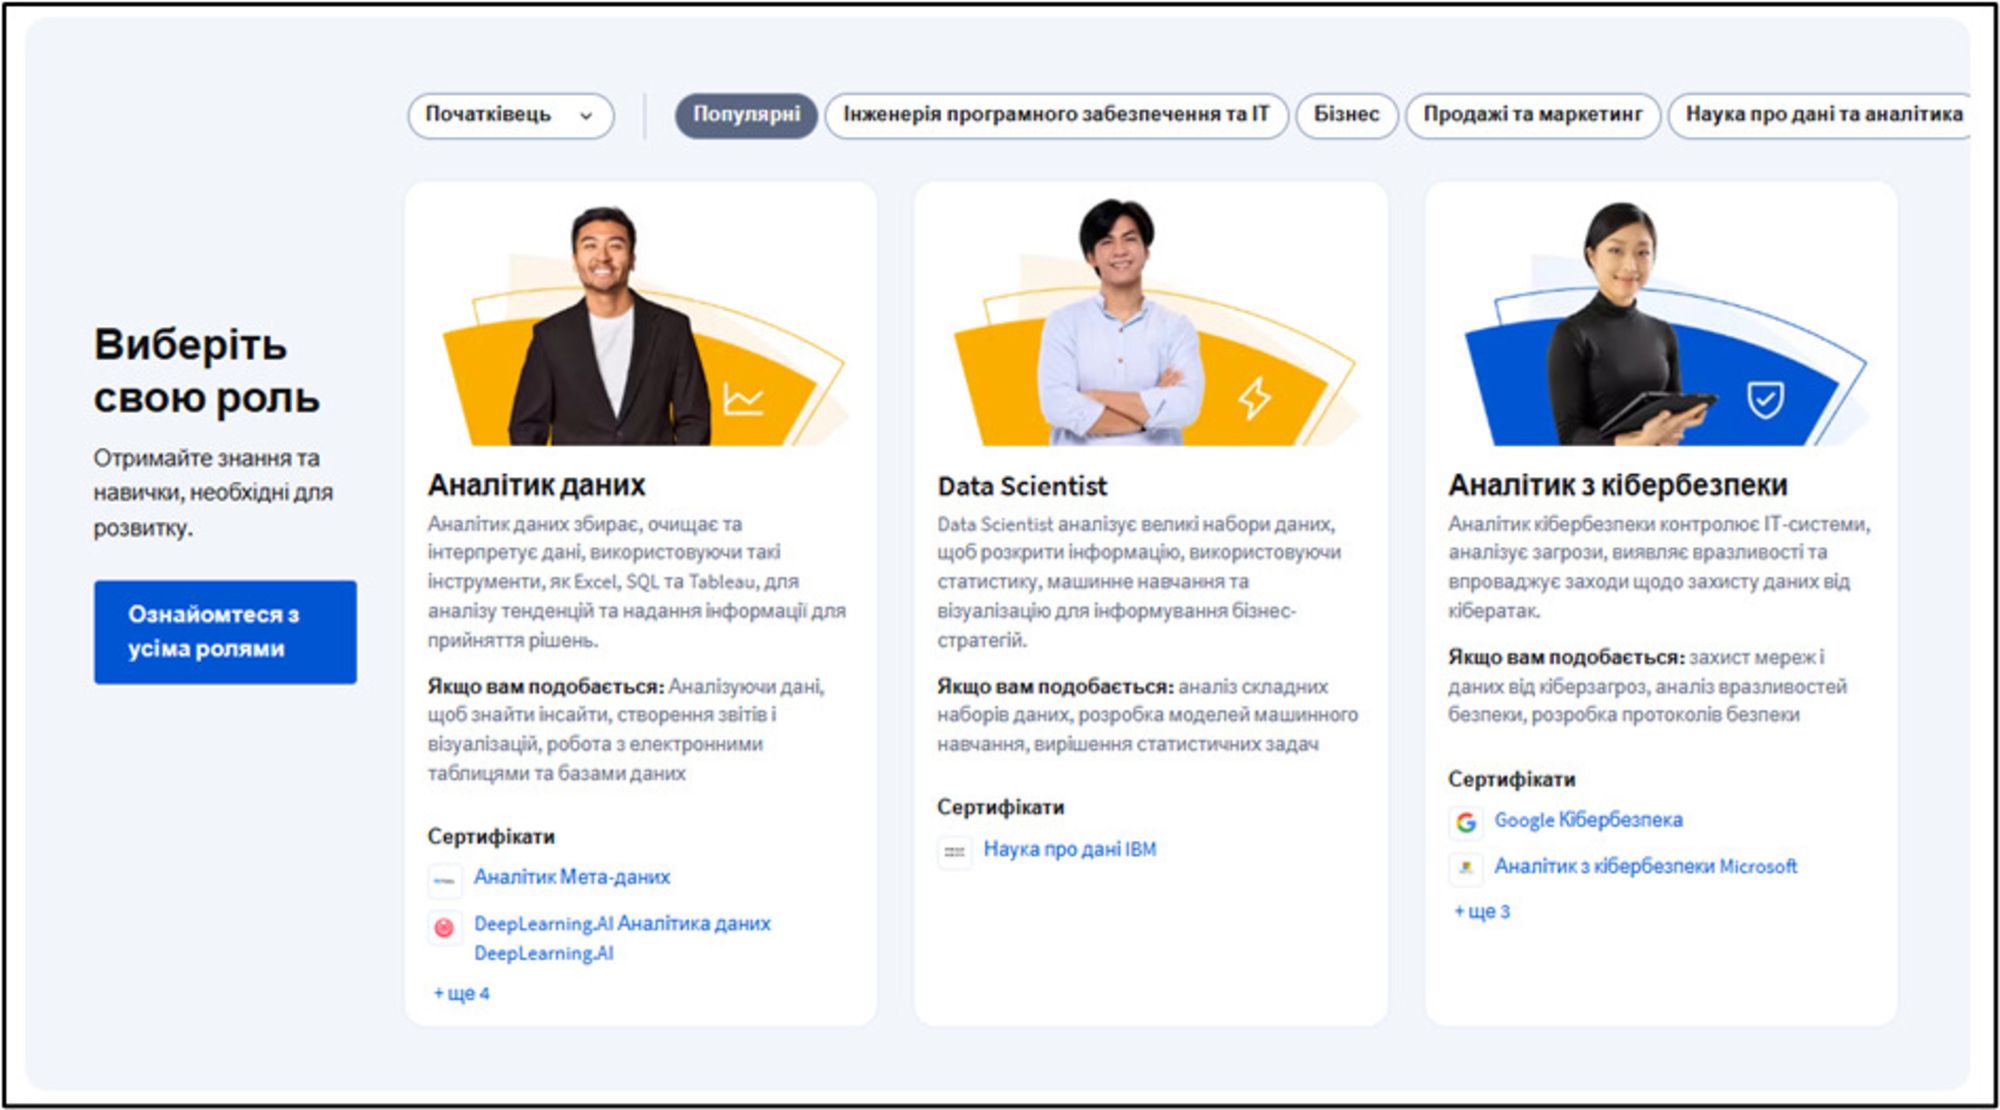Viewport: 2000px width, 1110px height.
Task: Choose the Наука про дані та аналітика tab
Action: point(1822,115)
